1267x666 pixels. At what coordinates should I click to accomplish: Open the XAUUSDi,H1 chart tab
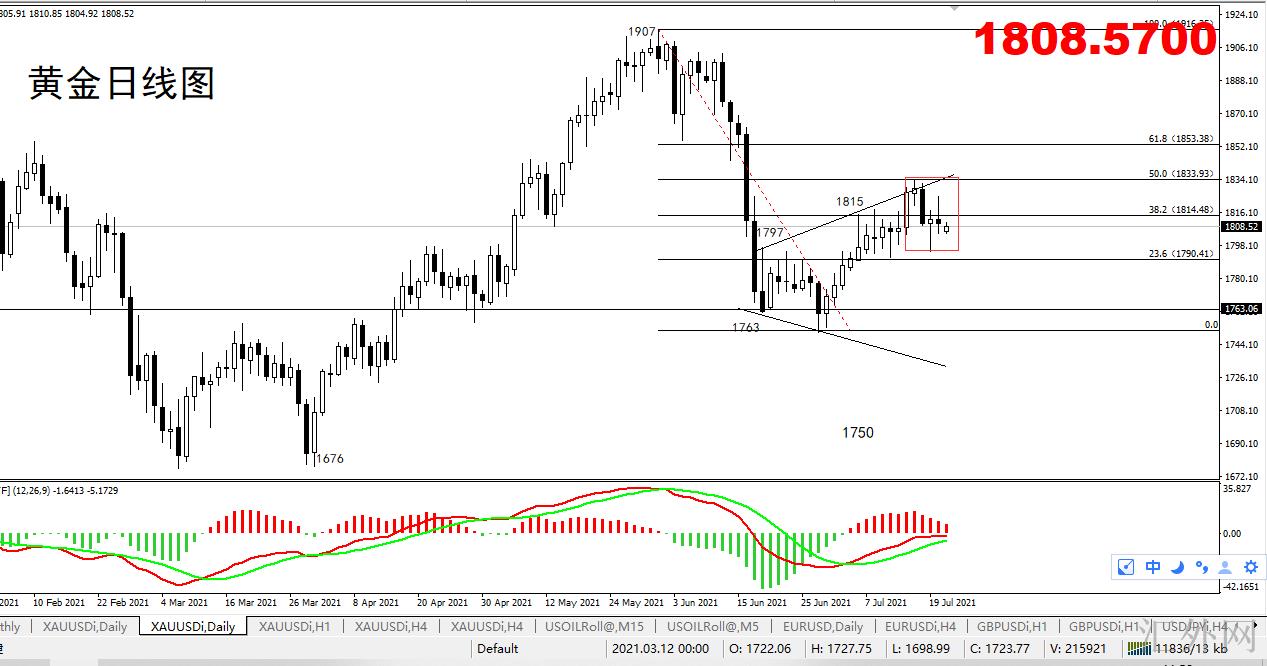pos(295,627)
